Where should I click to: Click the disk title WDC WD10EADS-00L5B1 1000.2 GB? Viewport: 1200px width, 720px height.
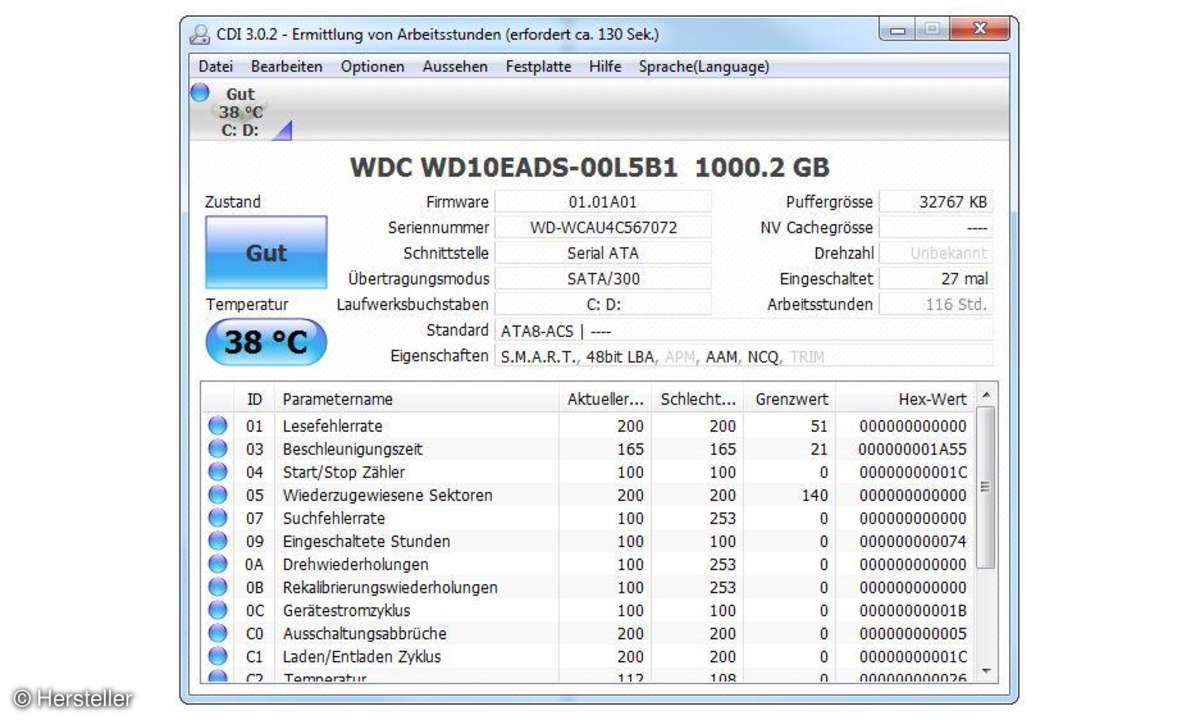[x=590, y=167]
